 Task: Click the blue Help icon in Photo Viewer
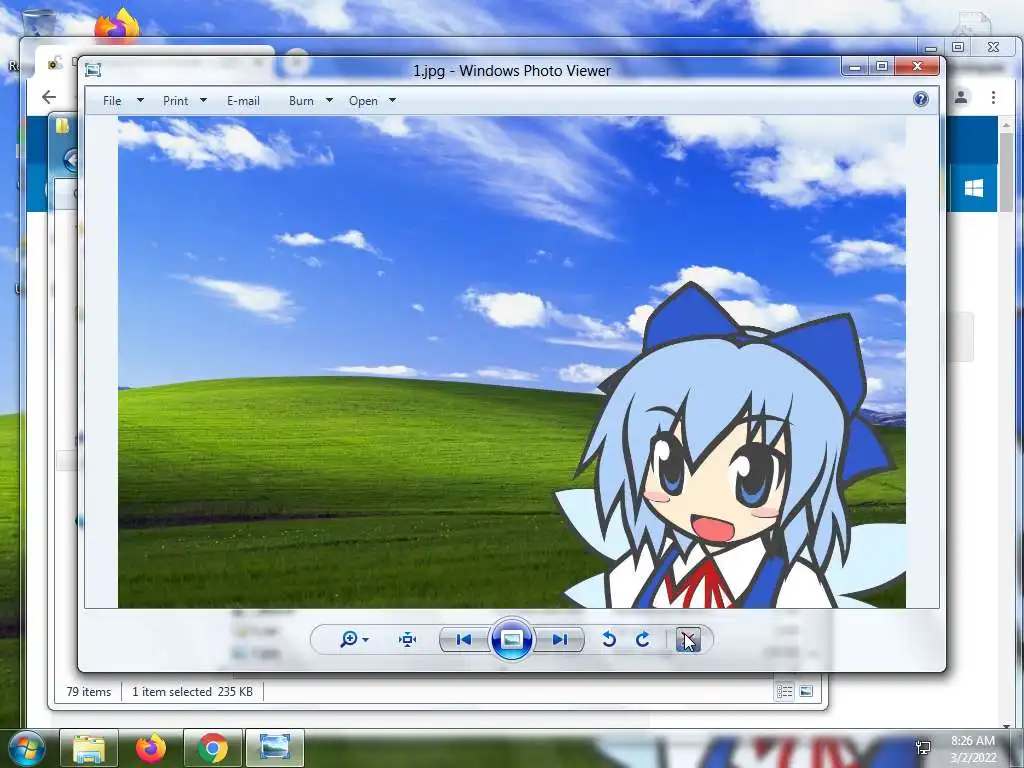pyautogui.click(x=921, y=99)
